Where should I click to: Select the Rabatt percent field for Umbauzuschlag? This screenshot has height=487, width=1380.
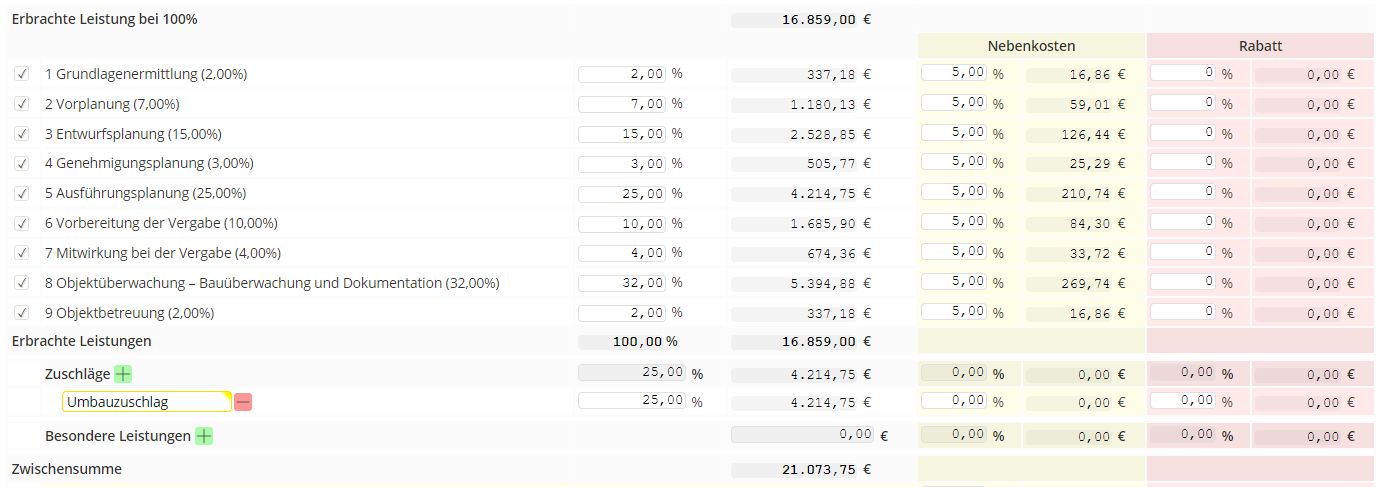(1183, 401)
